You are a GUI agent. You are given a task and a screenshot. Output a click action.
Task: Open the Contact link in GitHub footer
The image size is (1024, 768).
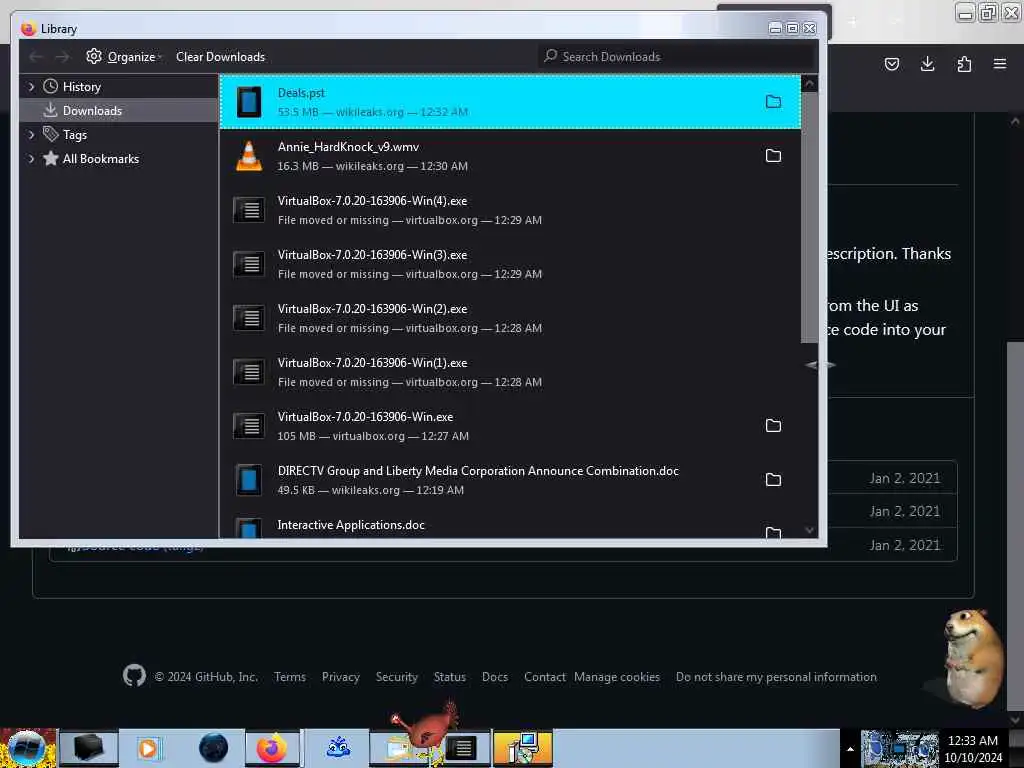pyautogui.click(x=545, y=677)
